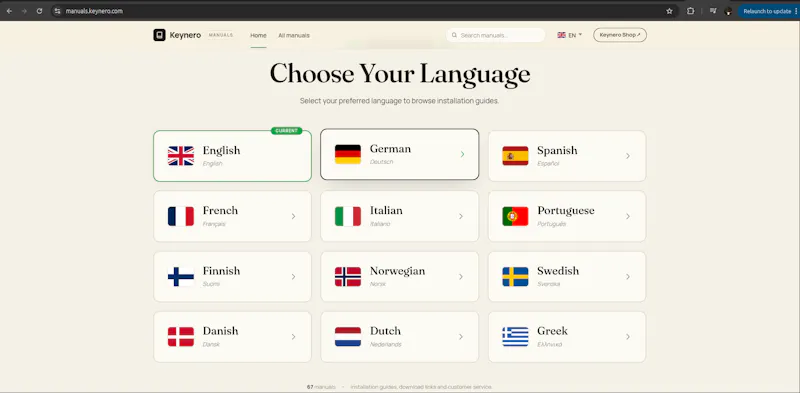The width and height of the screenshot is (800, 393).
Task: Click the French flag icon
Action: pyautogui.click(x=181, y=216)
